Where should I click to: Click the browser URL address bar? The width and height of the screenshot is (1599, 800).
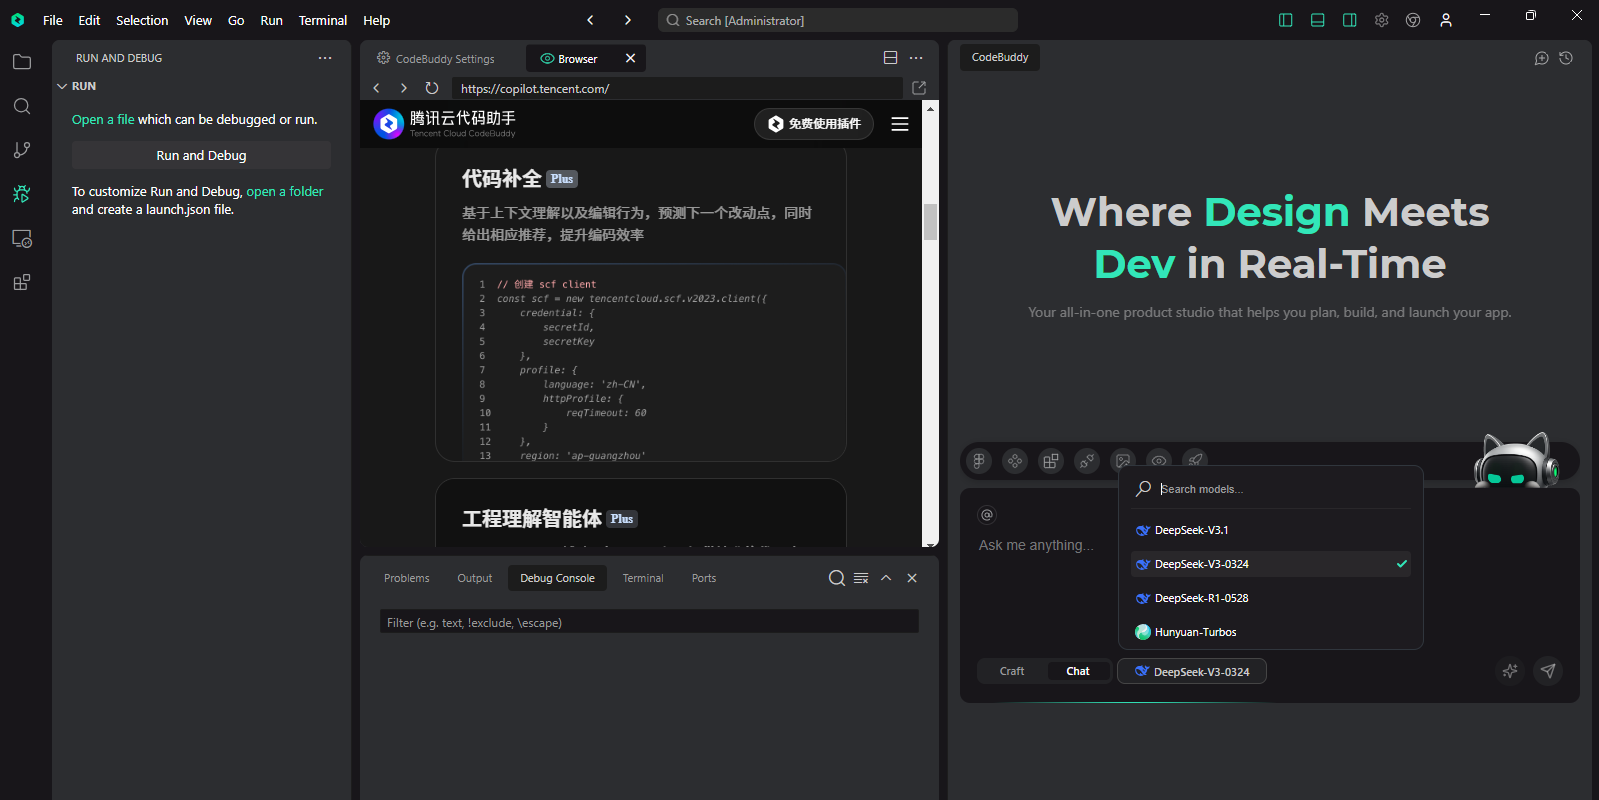coord(676,88)
